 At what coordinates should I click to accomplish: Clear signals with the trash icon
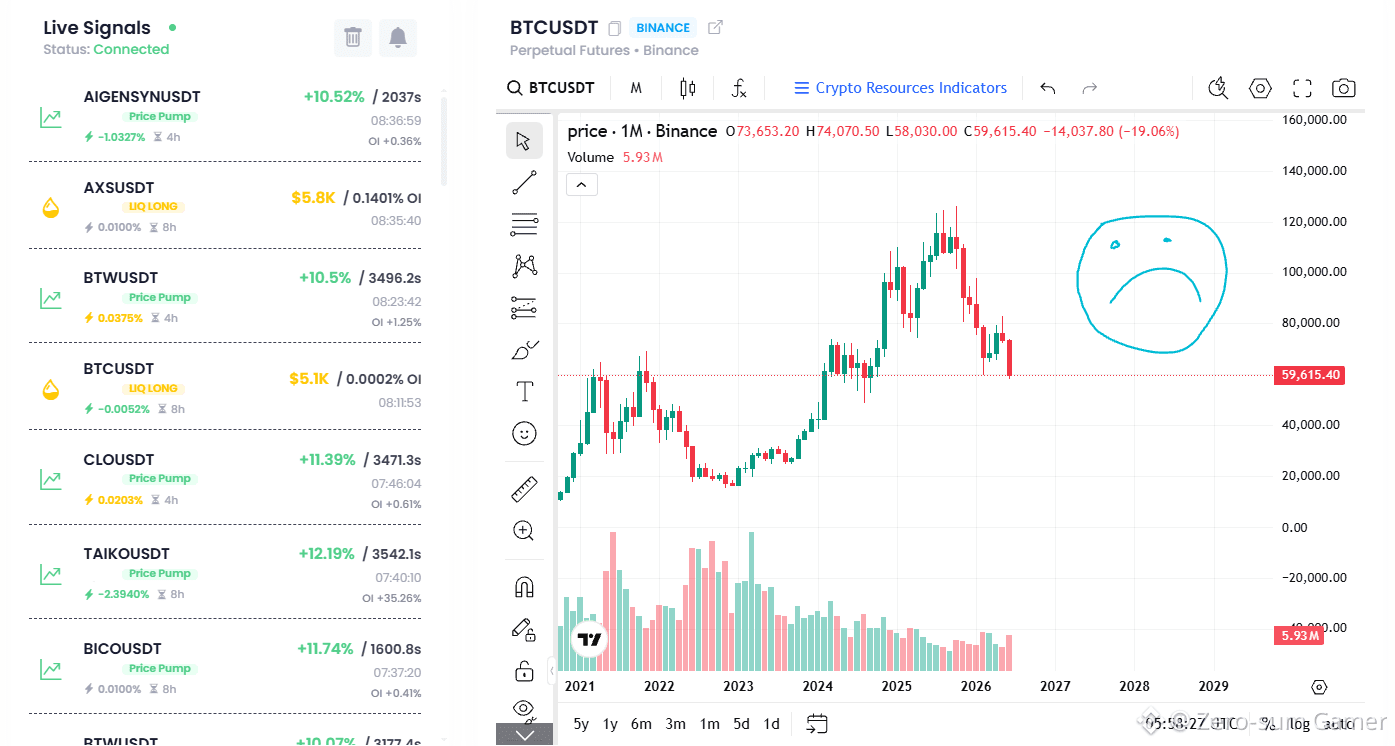click(352, 38)
